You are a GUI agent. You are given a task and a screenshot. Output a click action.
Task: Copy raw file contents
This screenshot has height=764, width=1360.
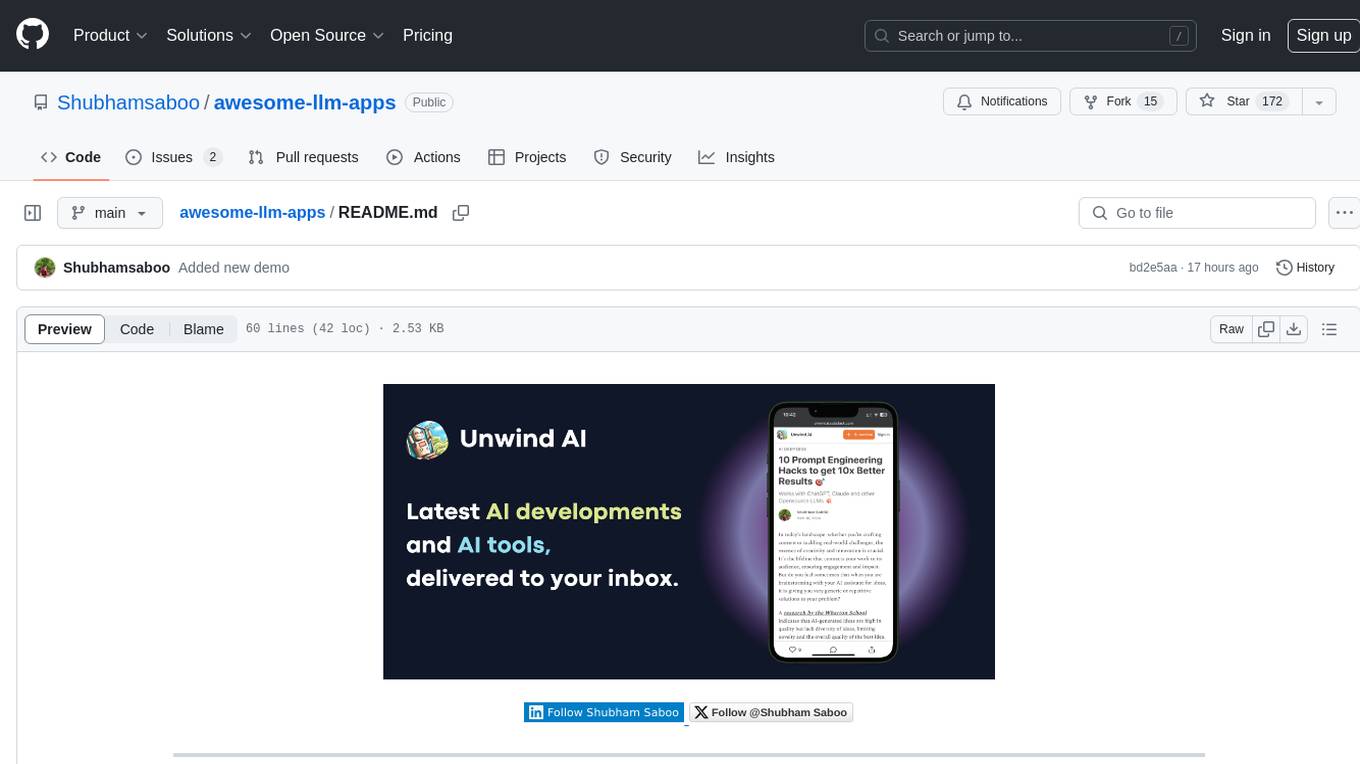tap(1267, 329)
